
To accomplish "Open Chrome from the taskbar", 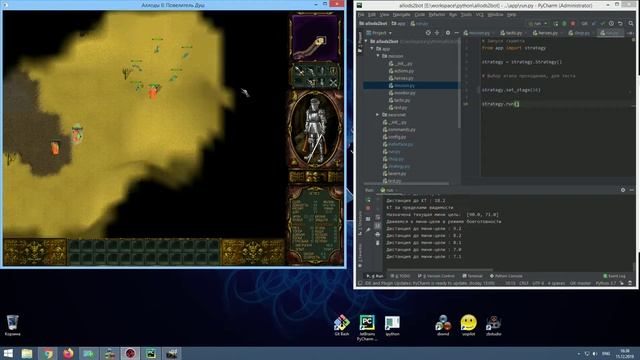I will coord(47,353).
